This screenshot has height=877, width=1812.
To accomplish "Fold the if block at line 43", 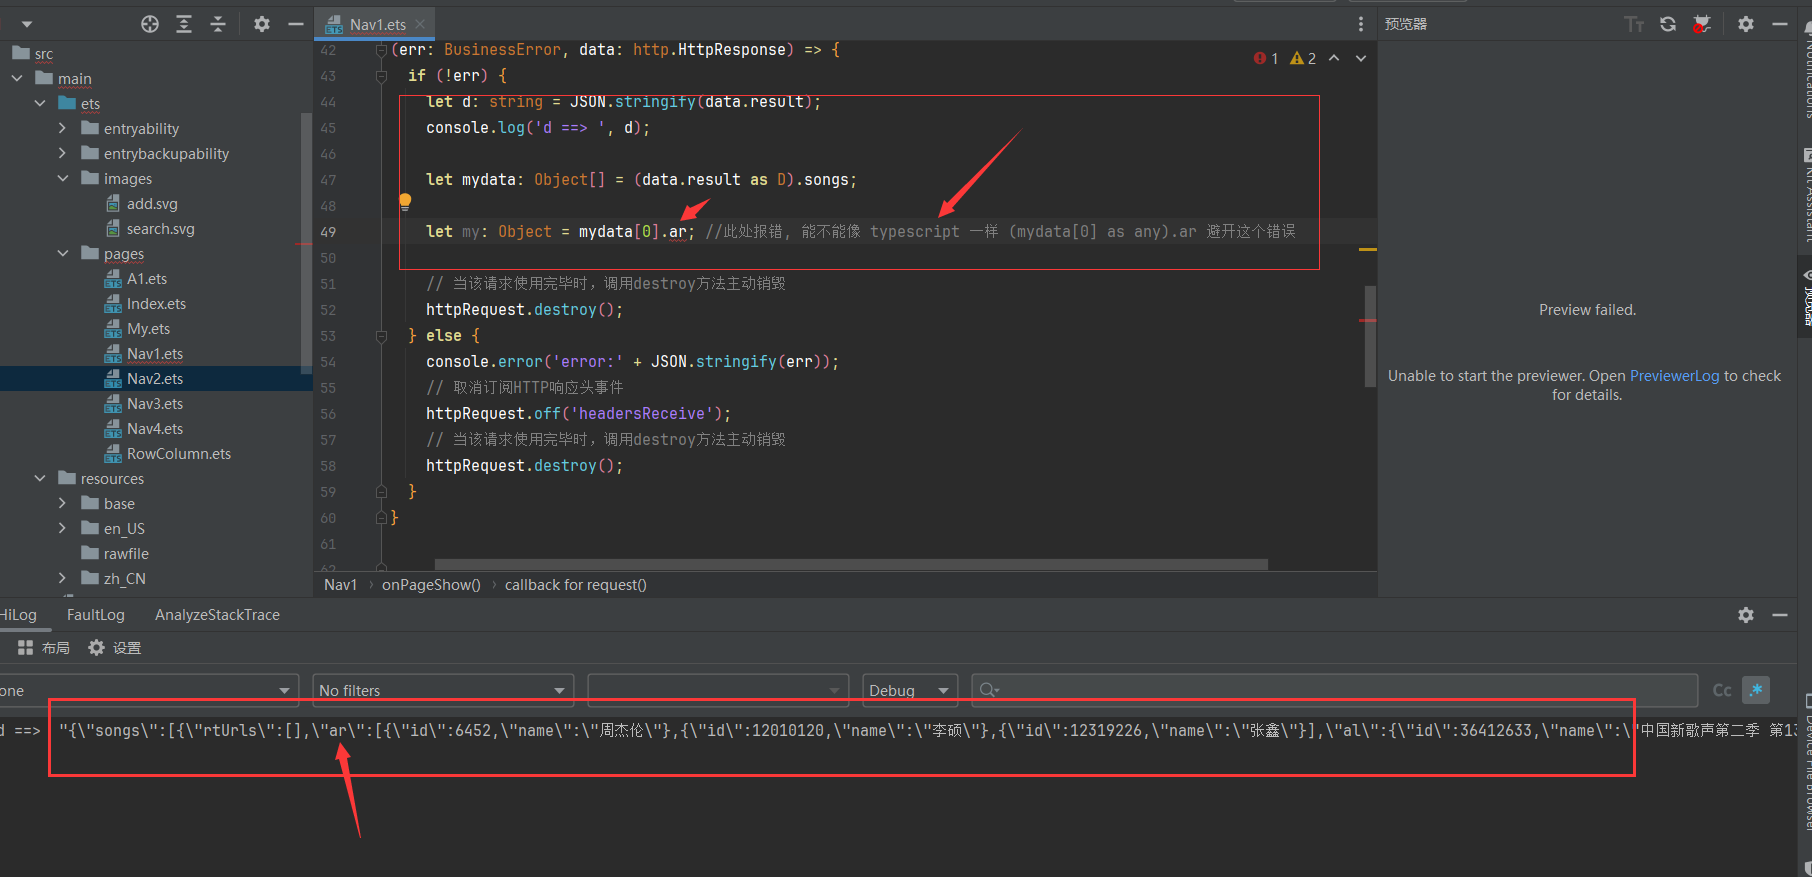I will pos(381,76).
